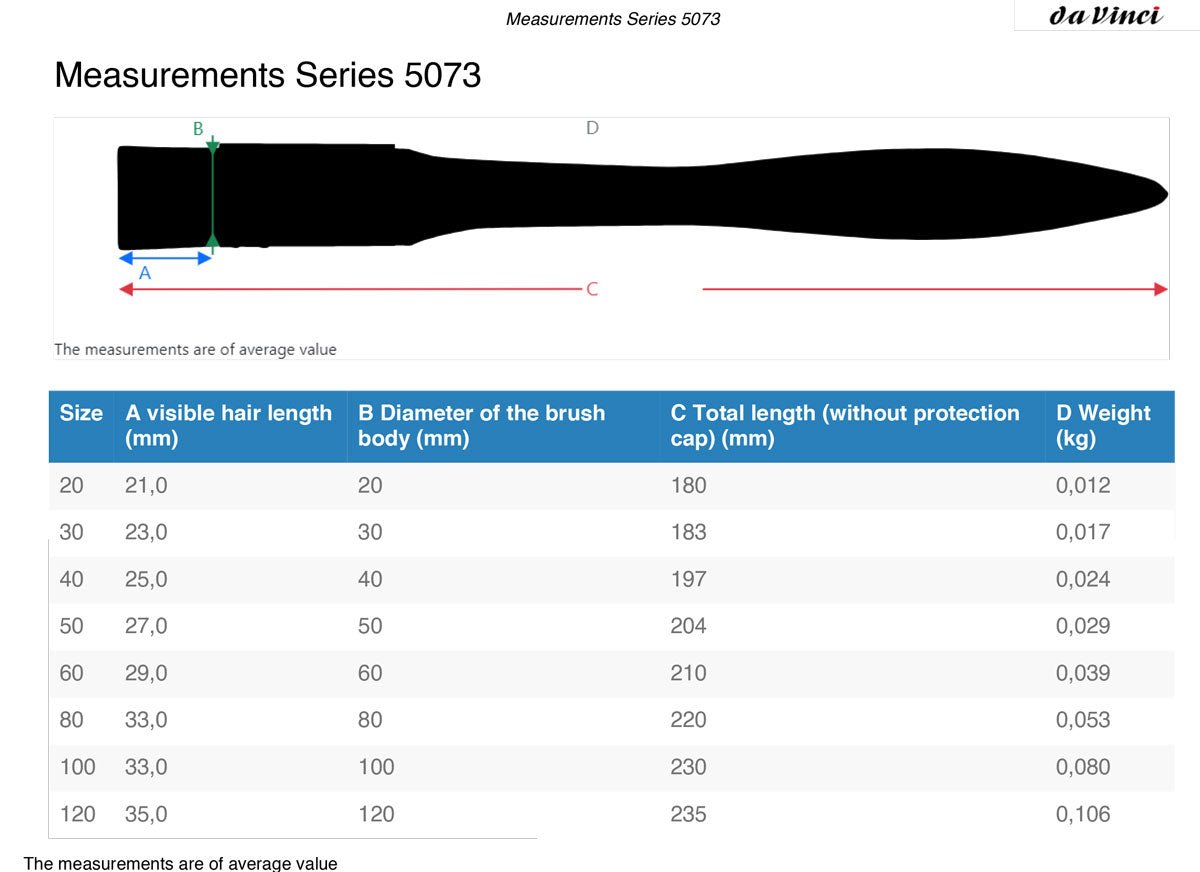This screenshot has width=1200, height=872.
Task: Click the average value caption inside diagram box
Action: click(195, 350)
